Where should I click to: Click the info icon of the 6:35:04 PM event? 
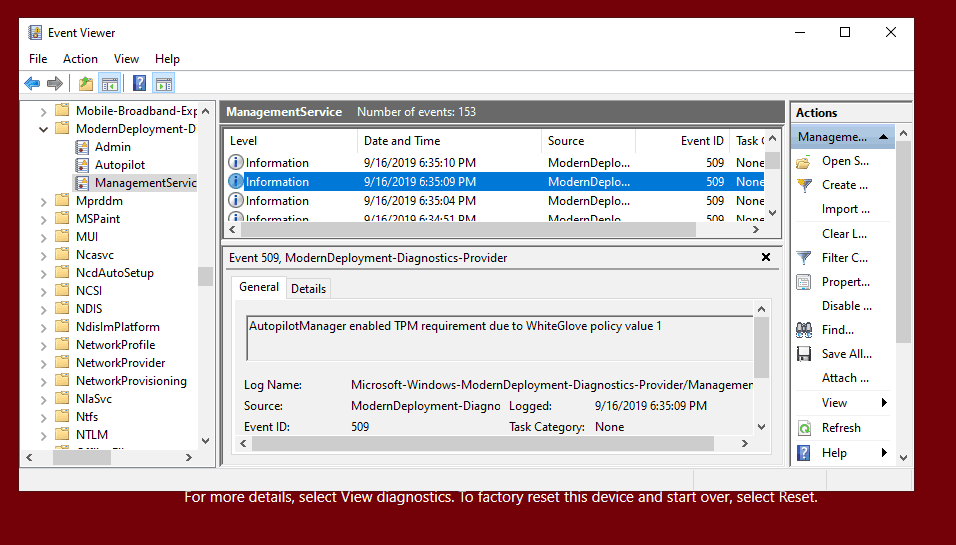[235, 201]
